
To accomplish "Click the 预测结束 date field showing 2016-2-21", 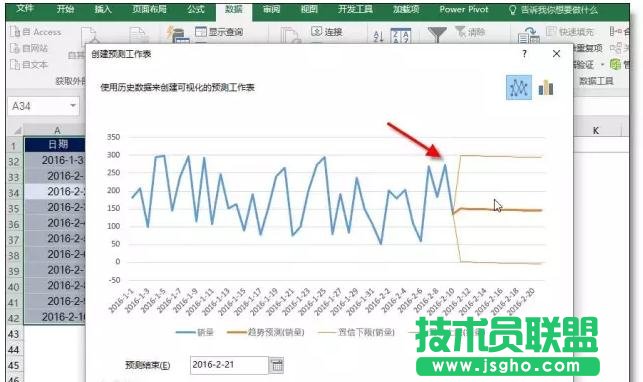I will pos(229,365).
